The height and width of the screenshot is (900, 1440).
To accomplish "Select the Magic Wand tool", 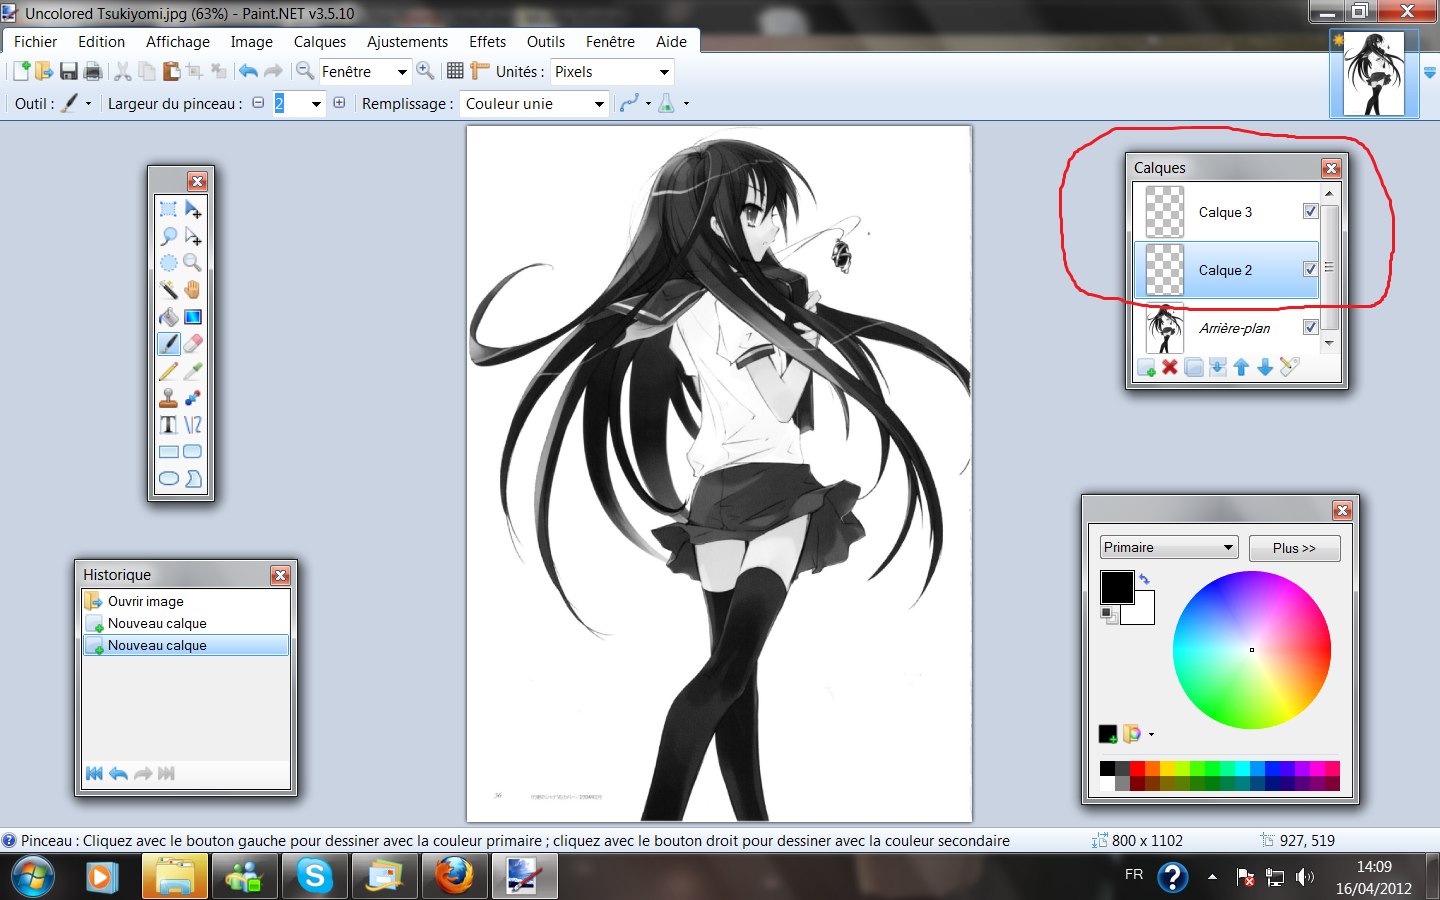I will pyautogui.click(x=168, y=290).
